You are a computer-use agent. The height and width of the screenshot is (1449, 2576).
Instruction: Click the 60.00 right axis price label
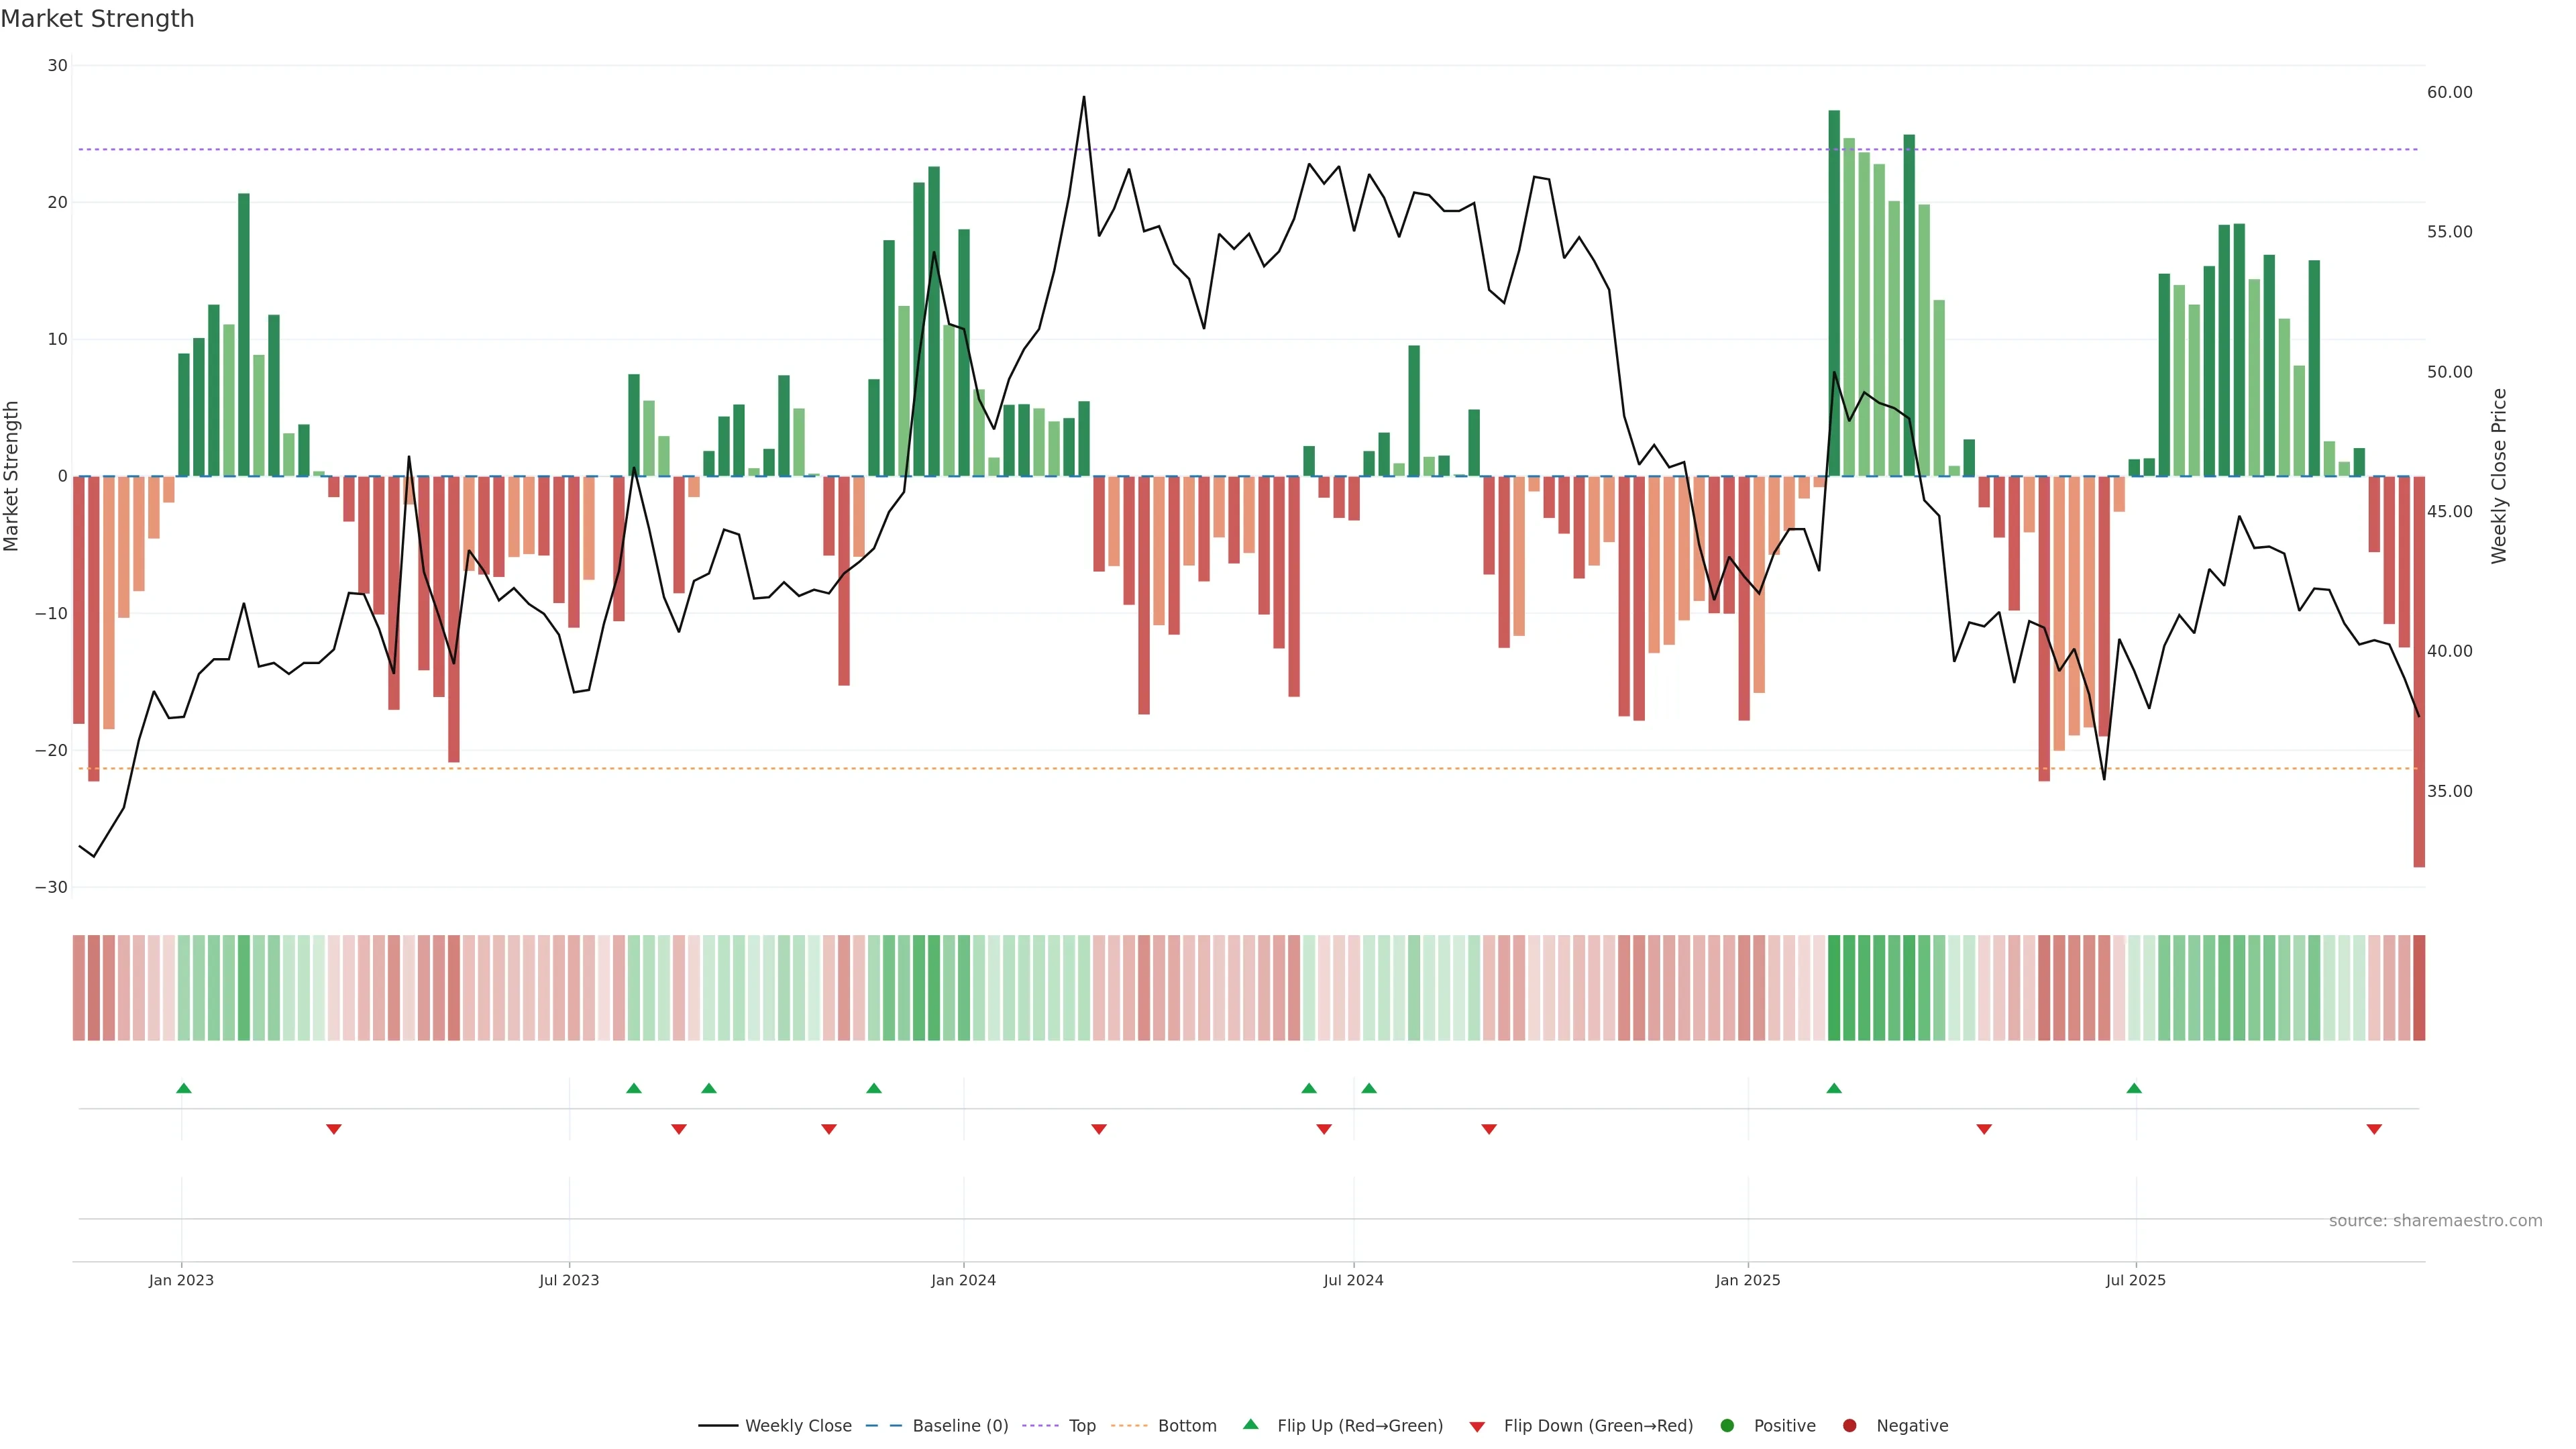(x=2449, y=92)
